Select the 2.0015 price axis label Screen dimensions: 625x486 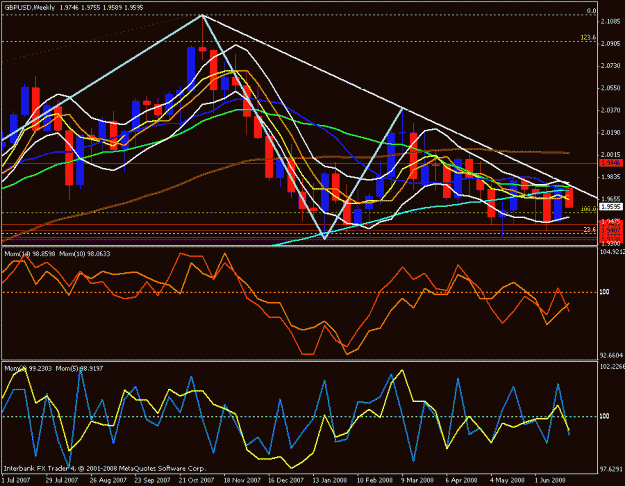point(610,154)
